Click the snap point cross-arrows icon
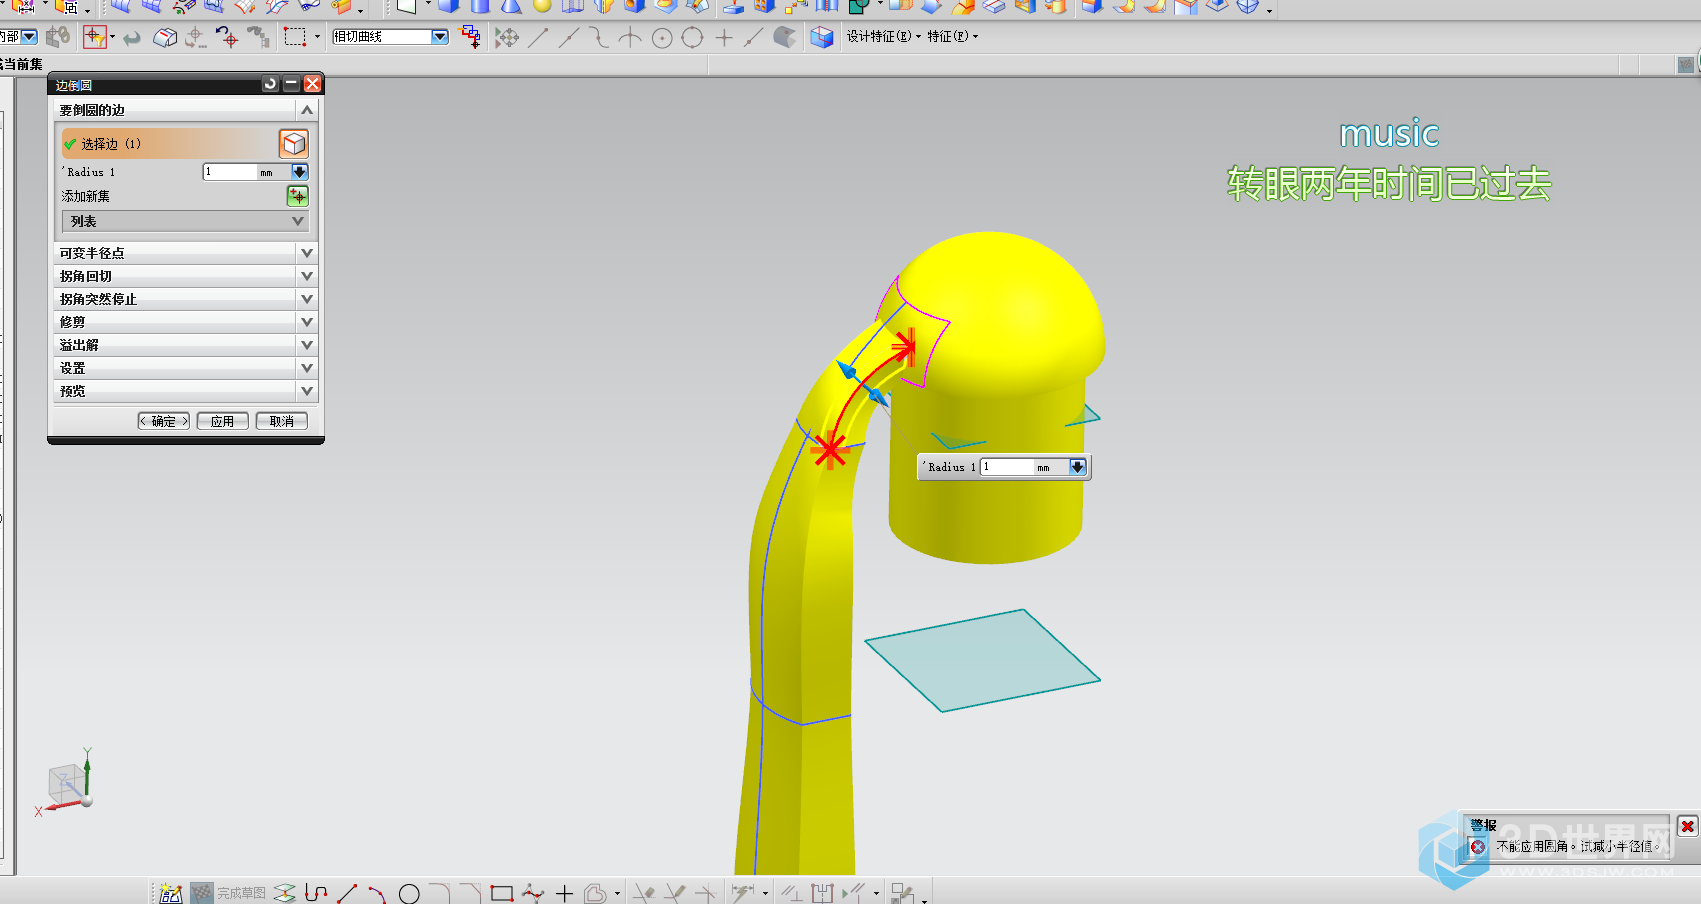The height and width of the screenshot is (904, 1701). point(507,38)
